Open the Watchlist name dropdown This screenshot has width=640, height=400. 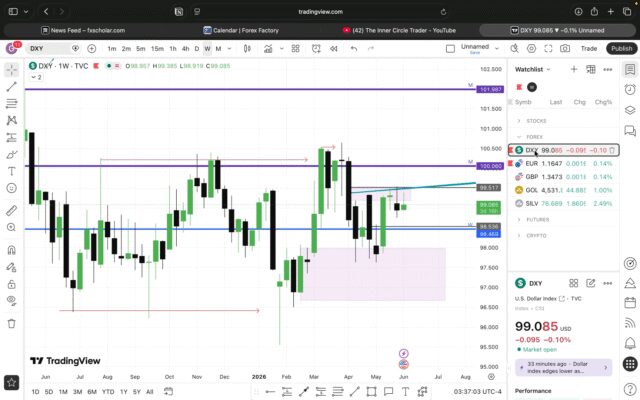533,69
